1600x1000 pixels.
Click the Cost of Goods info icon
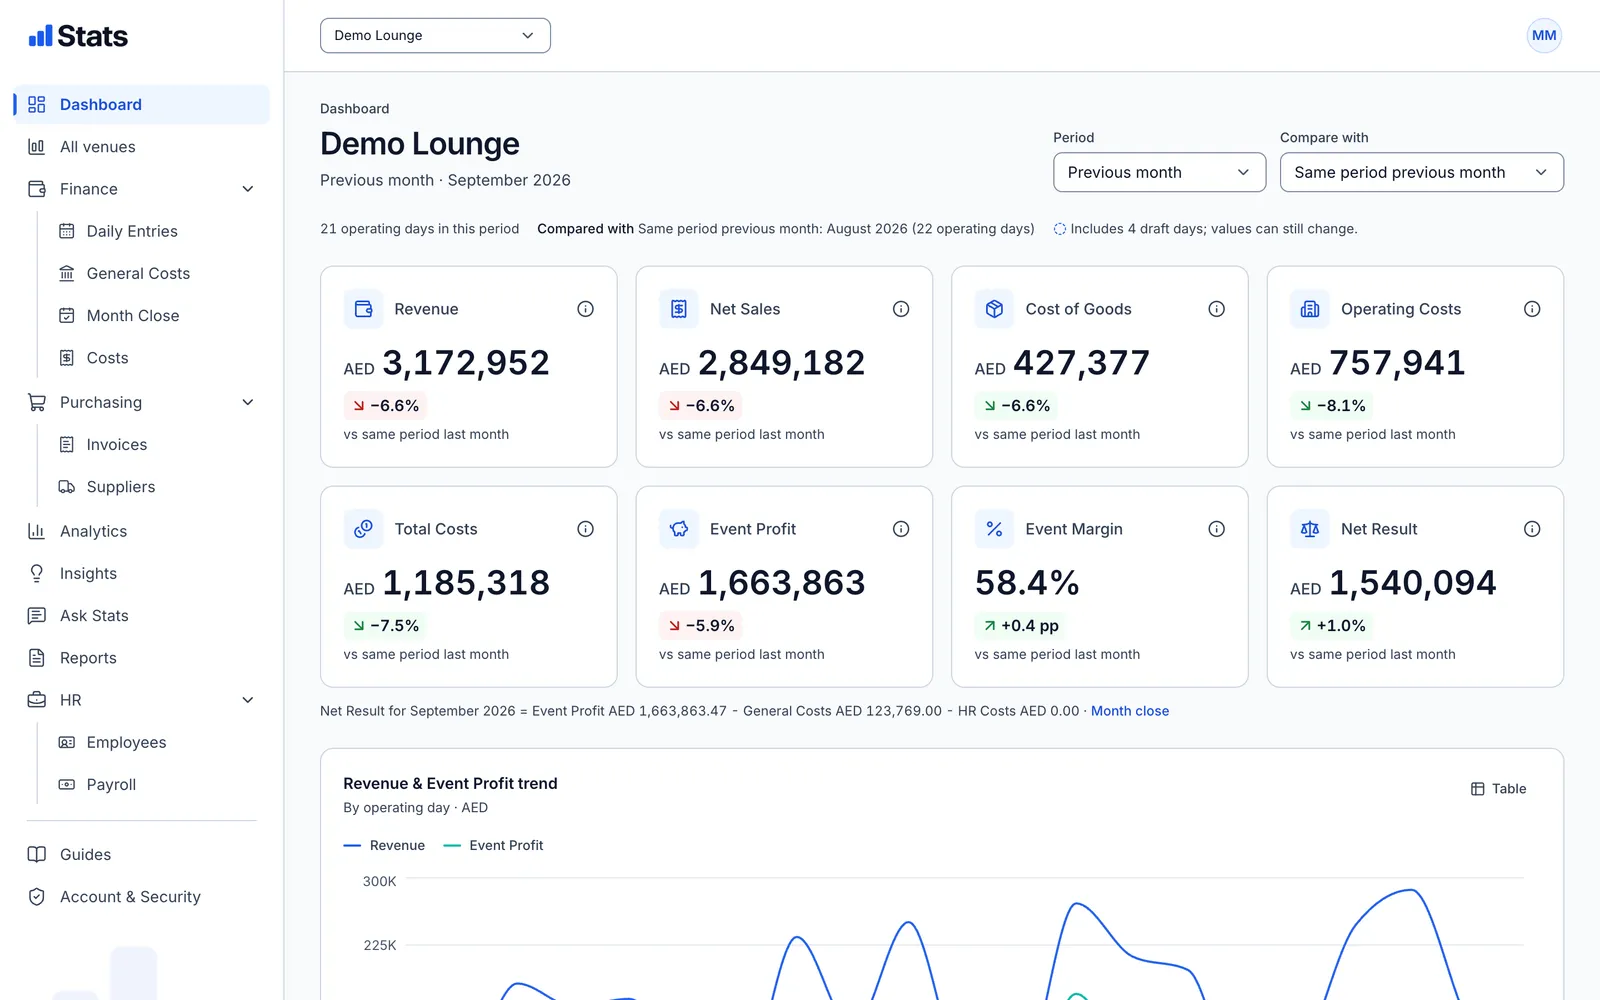click(1217, 309)
